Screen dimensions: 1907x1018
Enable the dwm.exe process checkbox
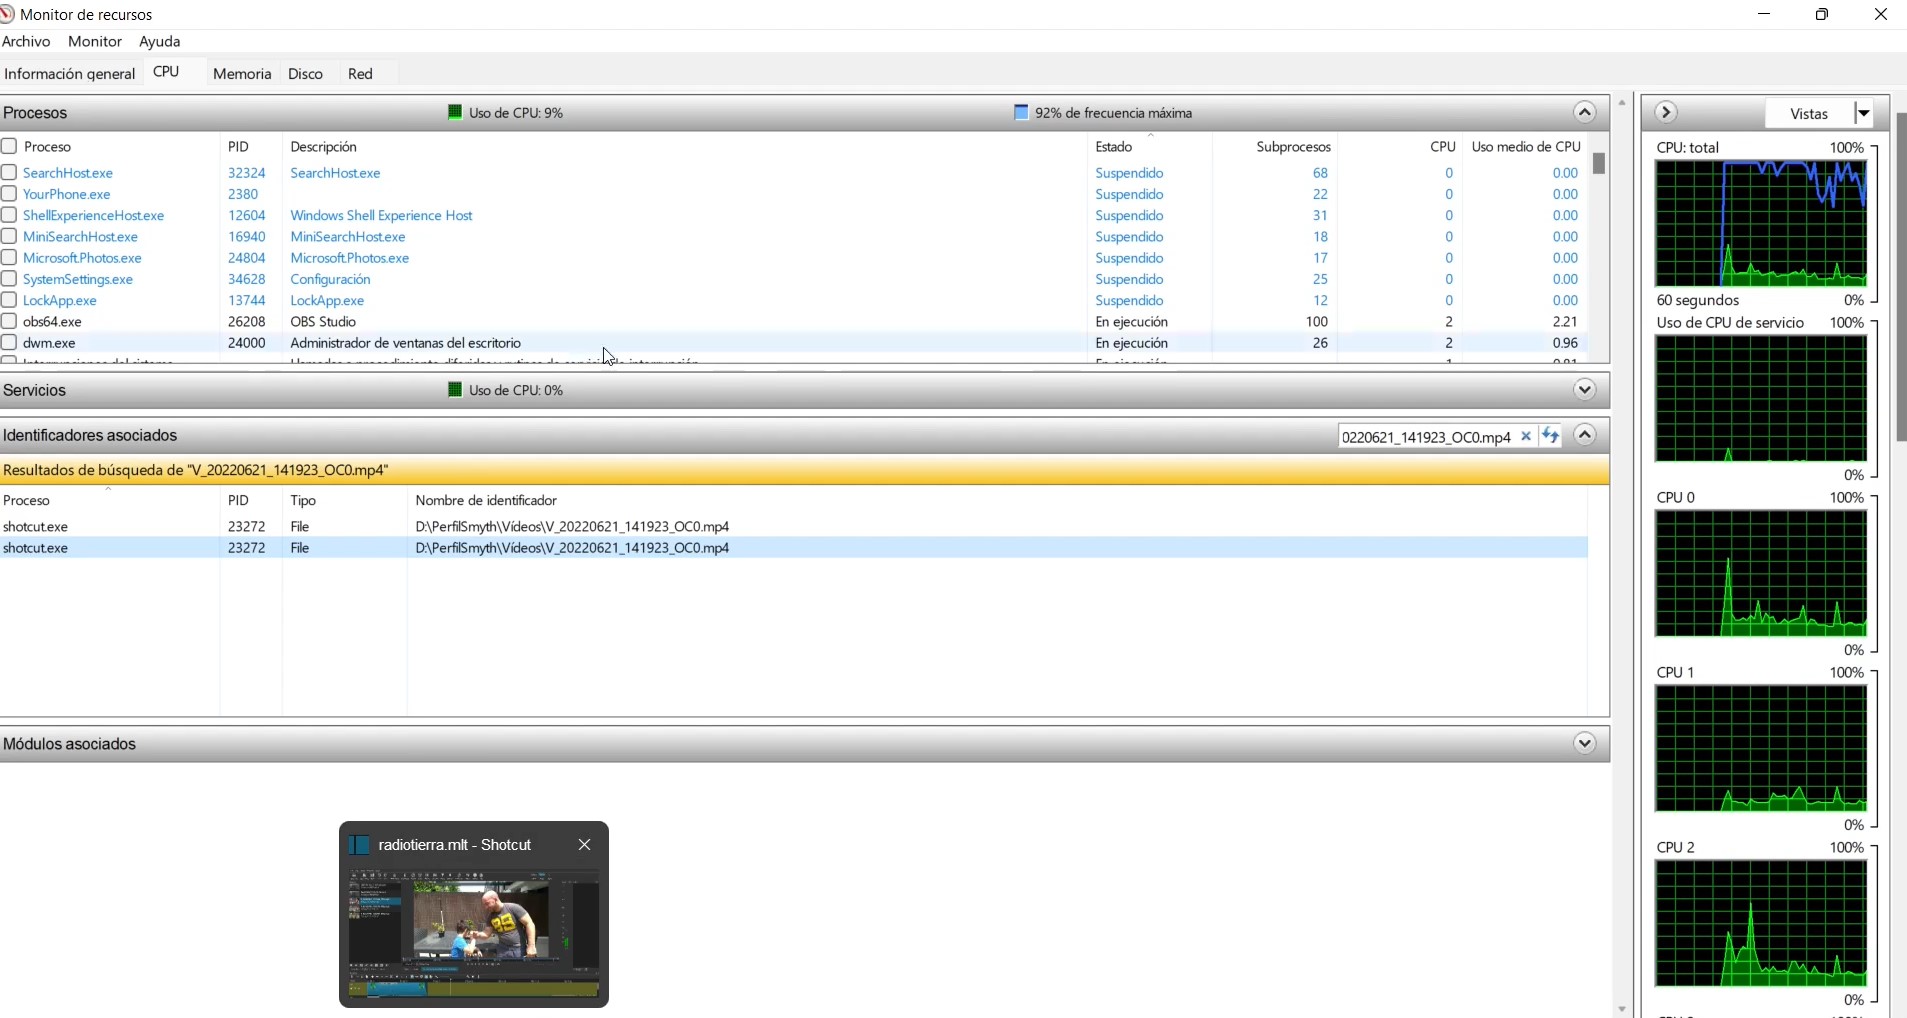pyautogui.click(x=9, y=343)
